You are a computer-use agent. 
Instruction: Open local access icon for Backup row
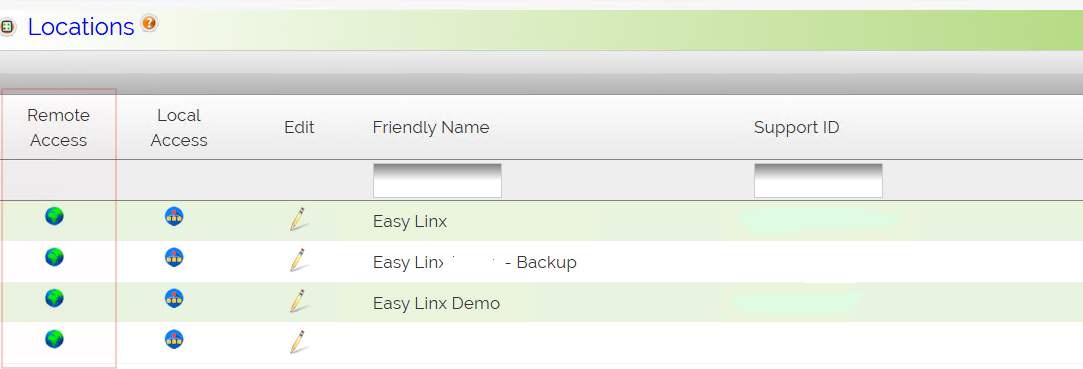pyautogui.click(x=174, y=257)
